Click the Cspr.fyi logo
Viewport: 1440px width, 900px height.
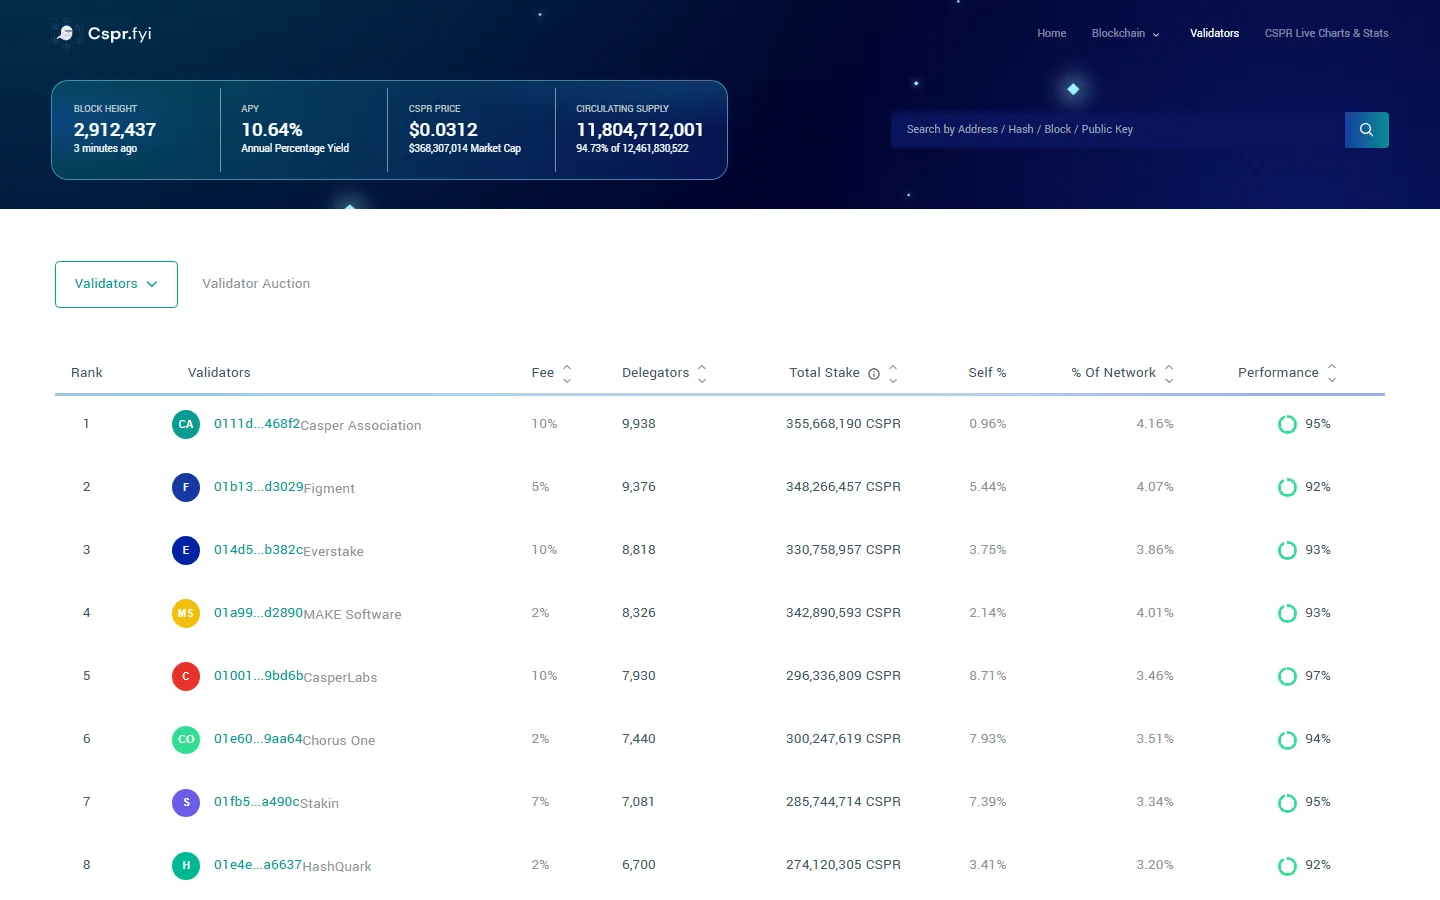click(103, 33)
